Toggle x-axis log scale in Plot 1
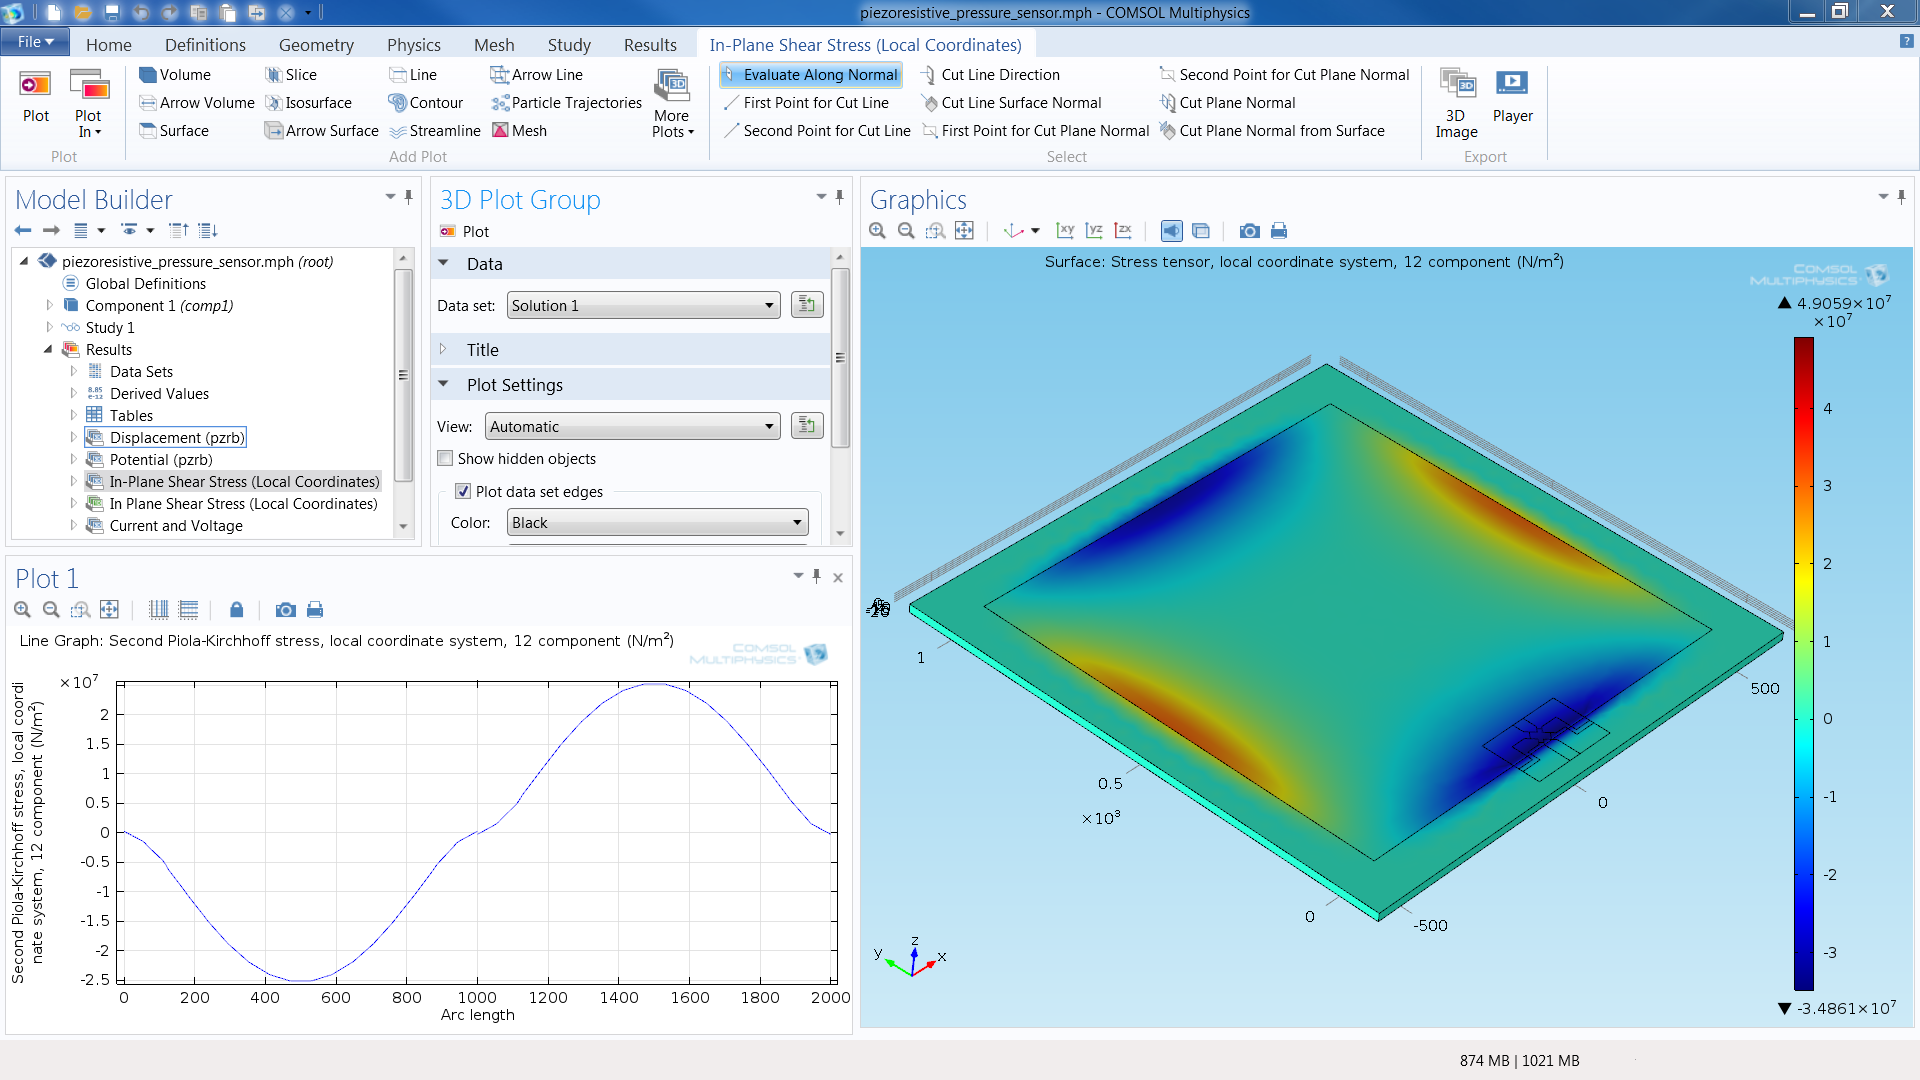The height and width of the screenshot is (1080, 1920). [x=158, y=610]
